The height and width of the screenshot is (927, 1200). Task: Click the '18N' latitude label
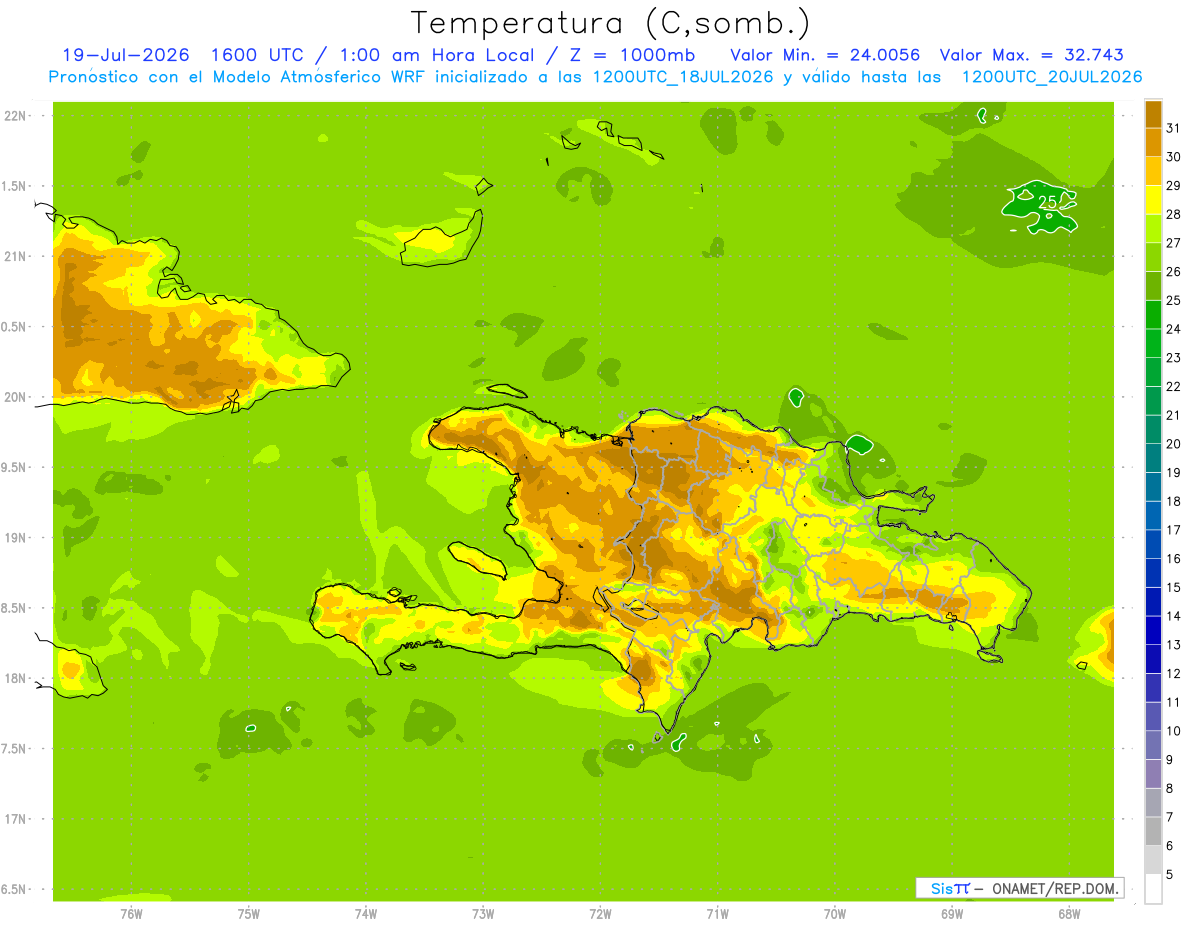click(14, 679)
